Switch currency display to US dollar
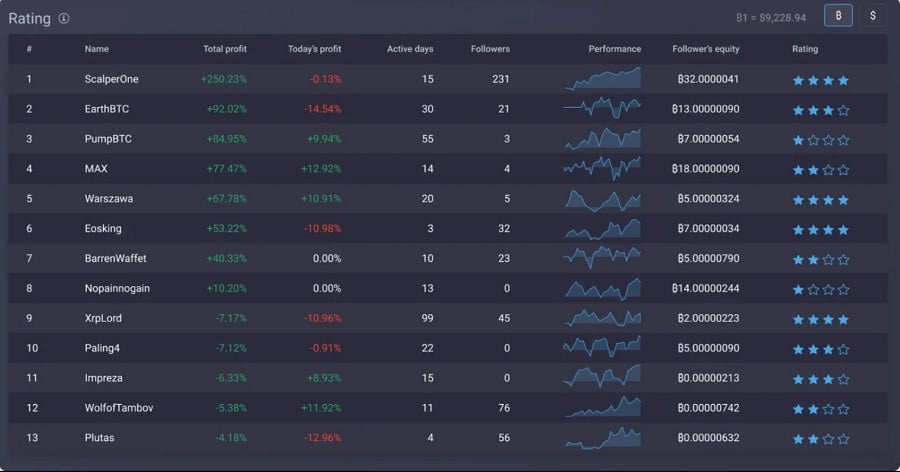Image resolution: width=900 pixels, height=472 pixels. click(x=872, y=16)
